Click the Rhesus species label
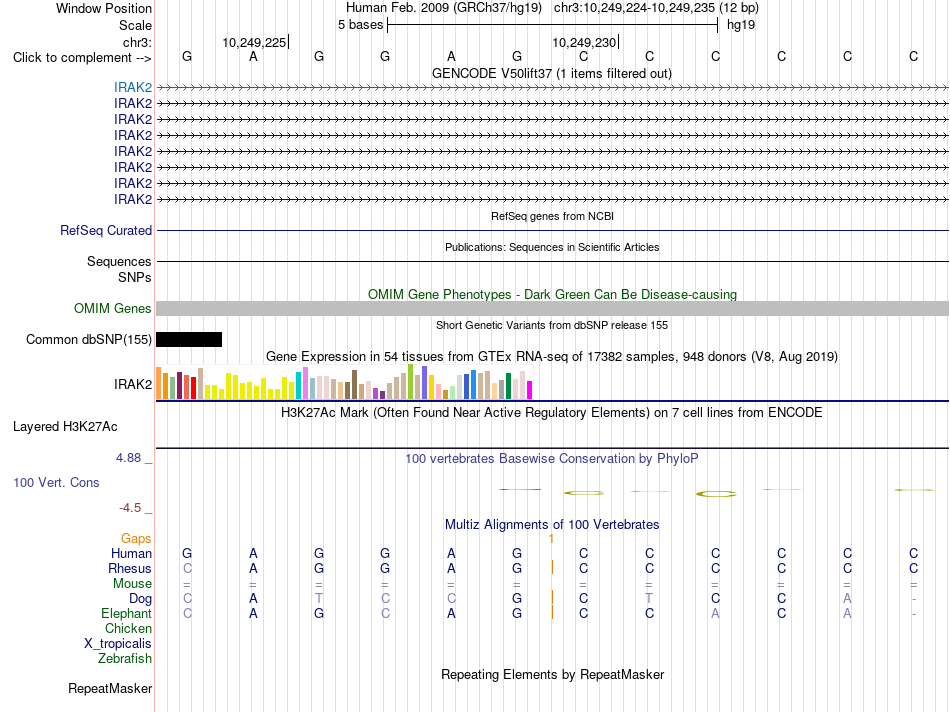The height and width of the screenshot is (712, 950). (130, 568)
